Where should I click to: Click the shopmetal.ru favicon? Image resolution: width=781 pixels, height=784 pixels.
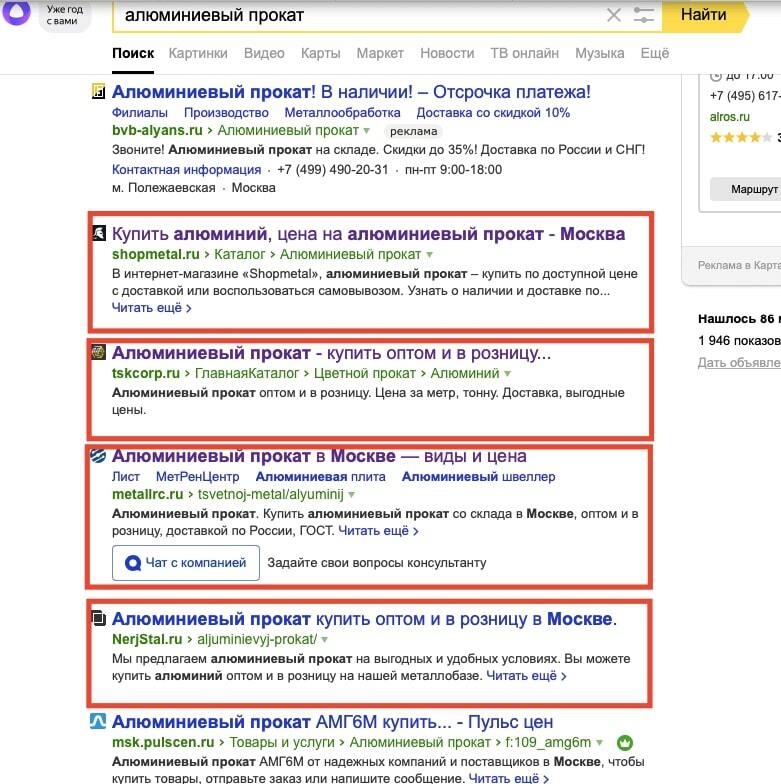point(98,234)
